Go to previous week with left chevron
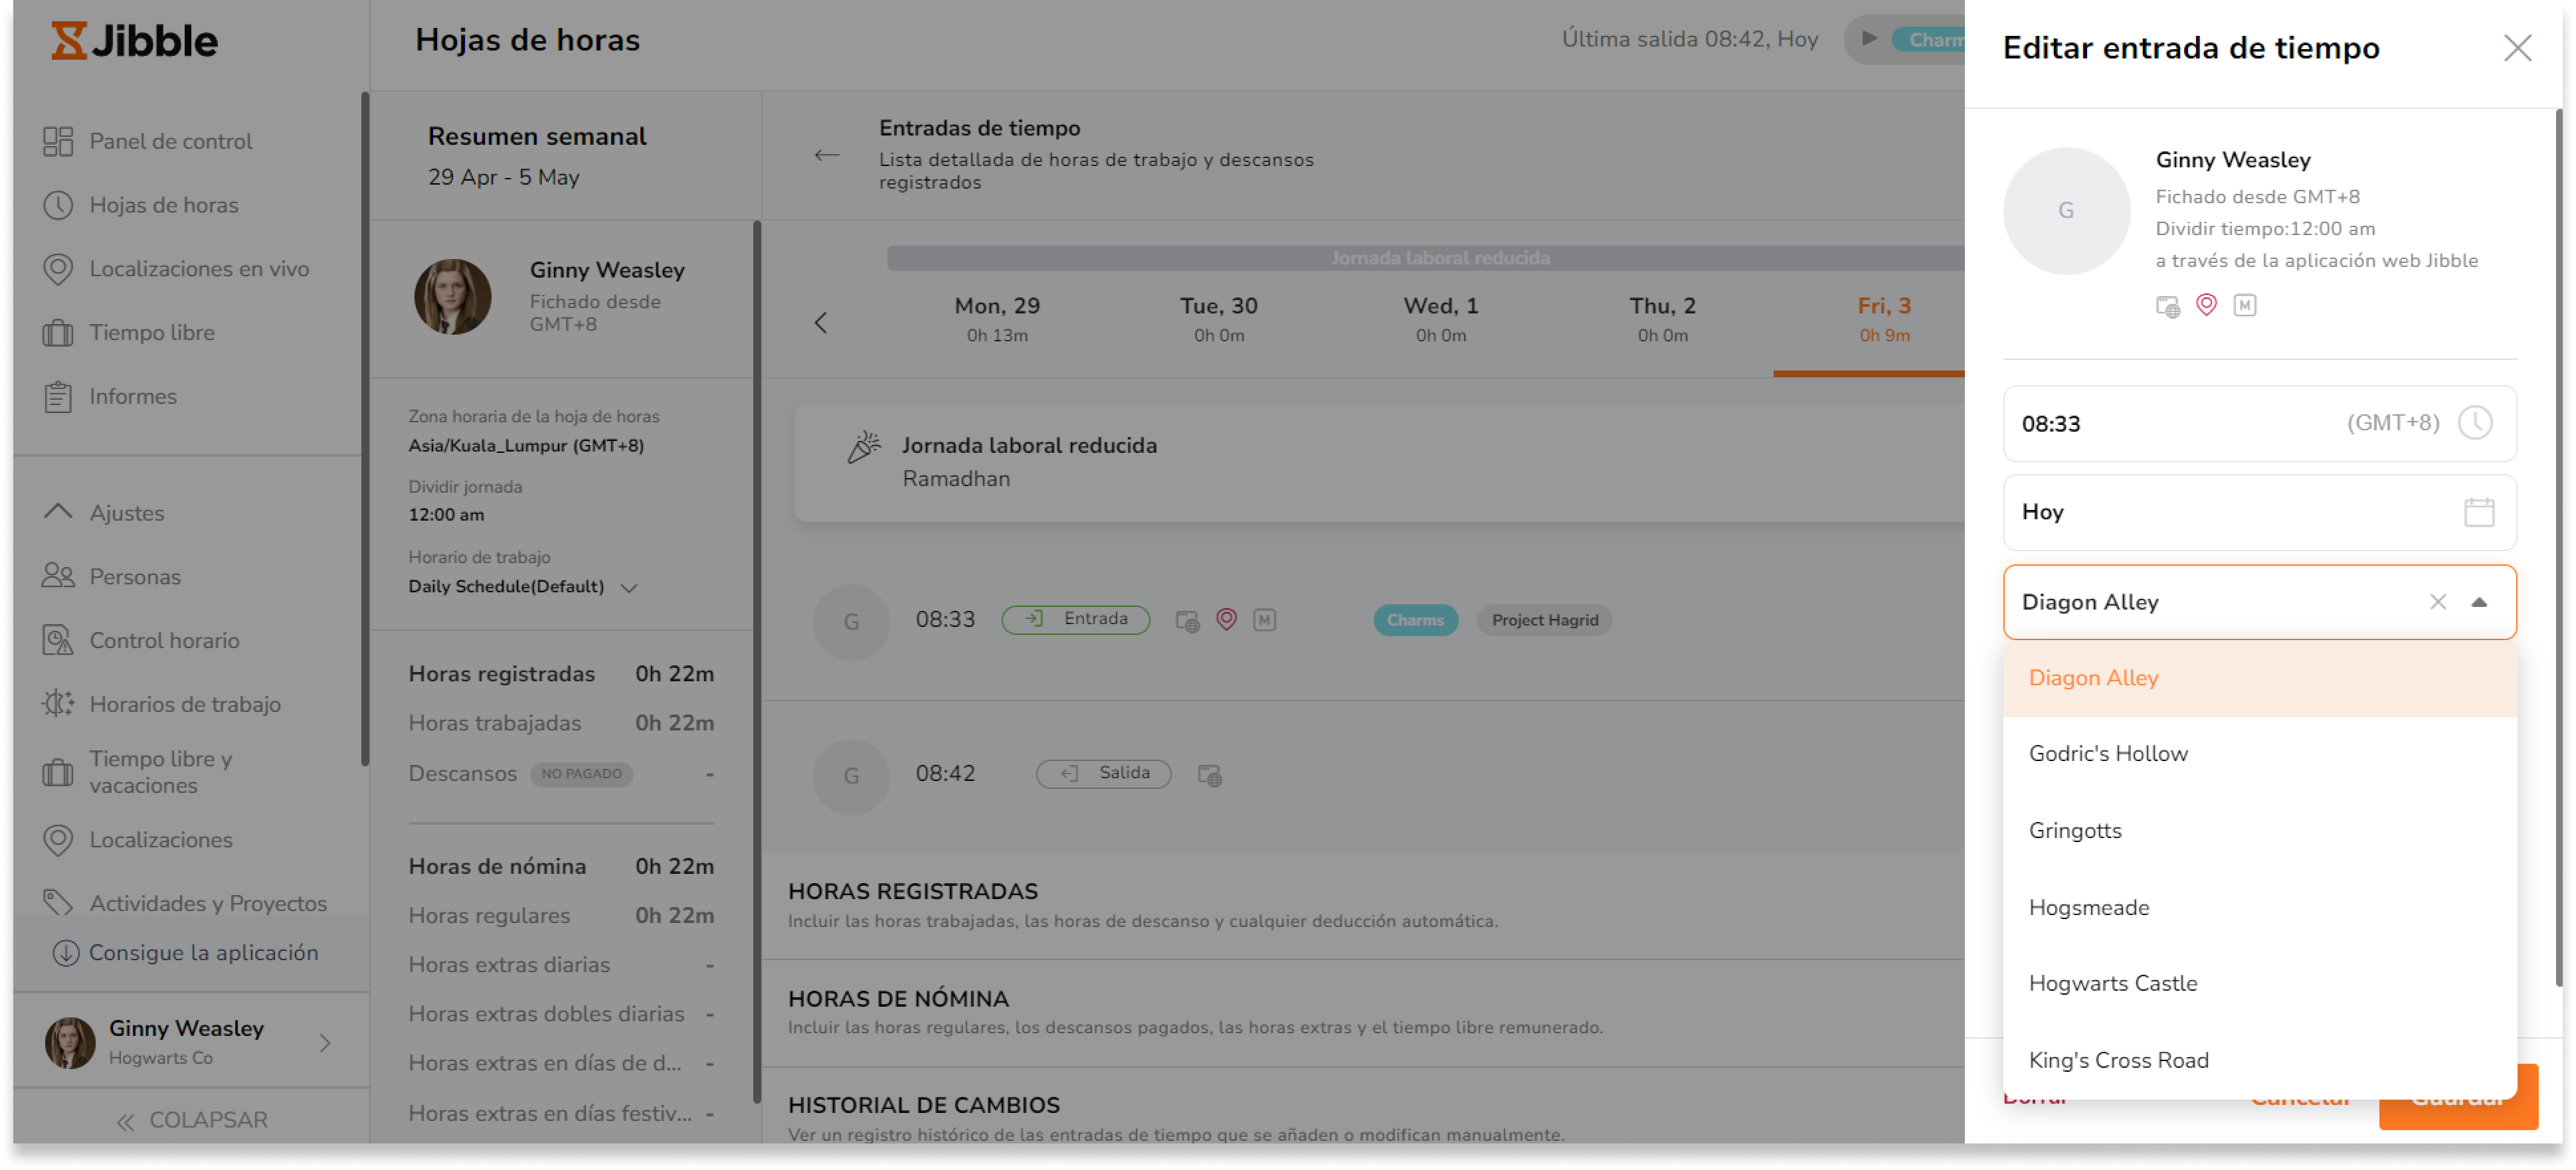 pos(820,323)
